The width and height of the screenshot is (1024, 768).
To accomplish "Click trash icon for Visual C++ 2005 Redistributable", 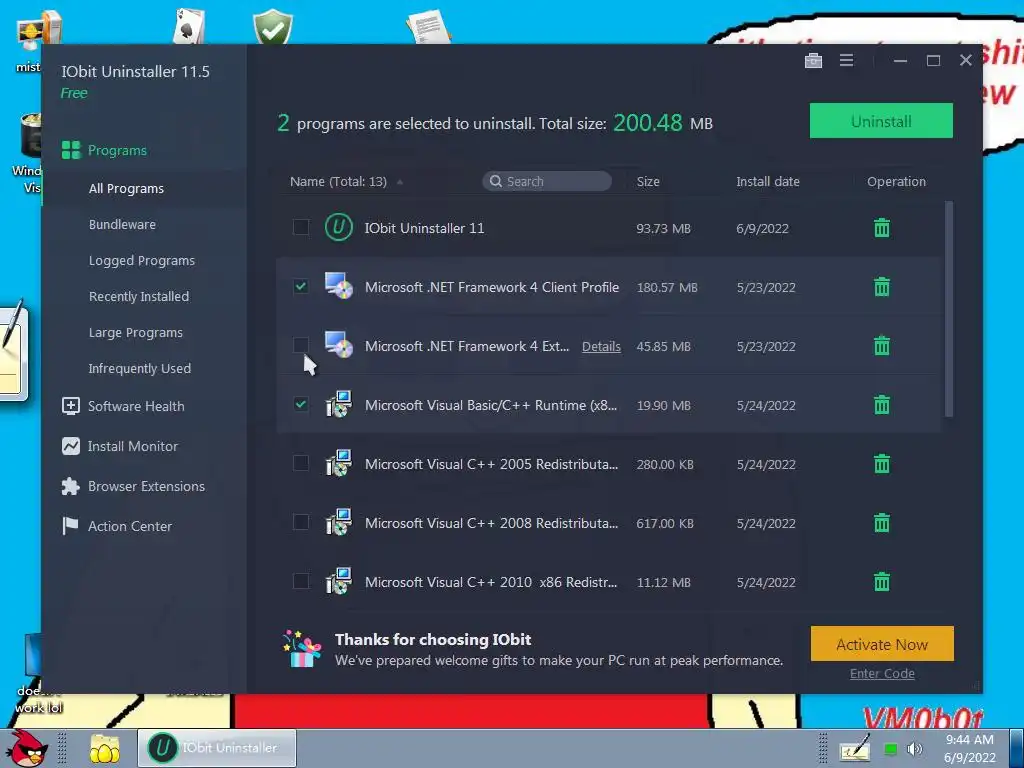I will [x=882, y=464].
